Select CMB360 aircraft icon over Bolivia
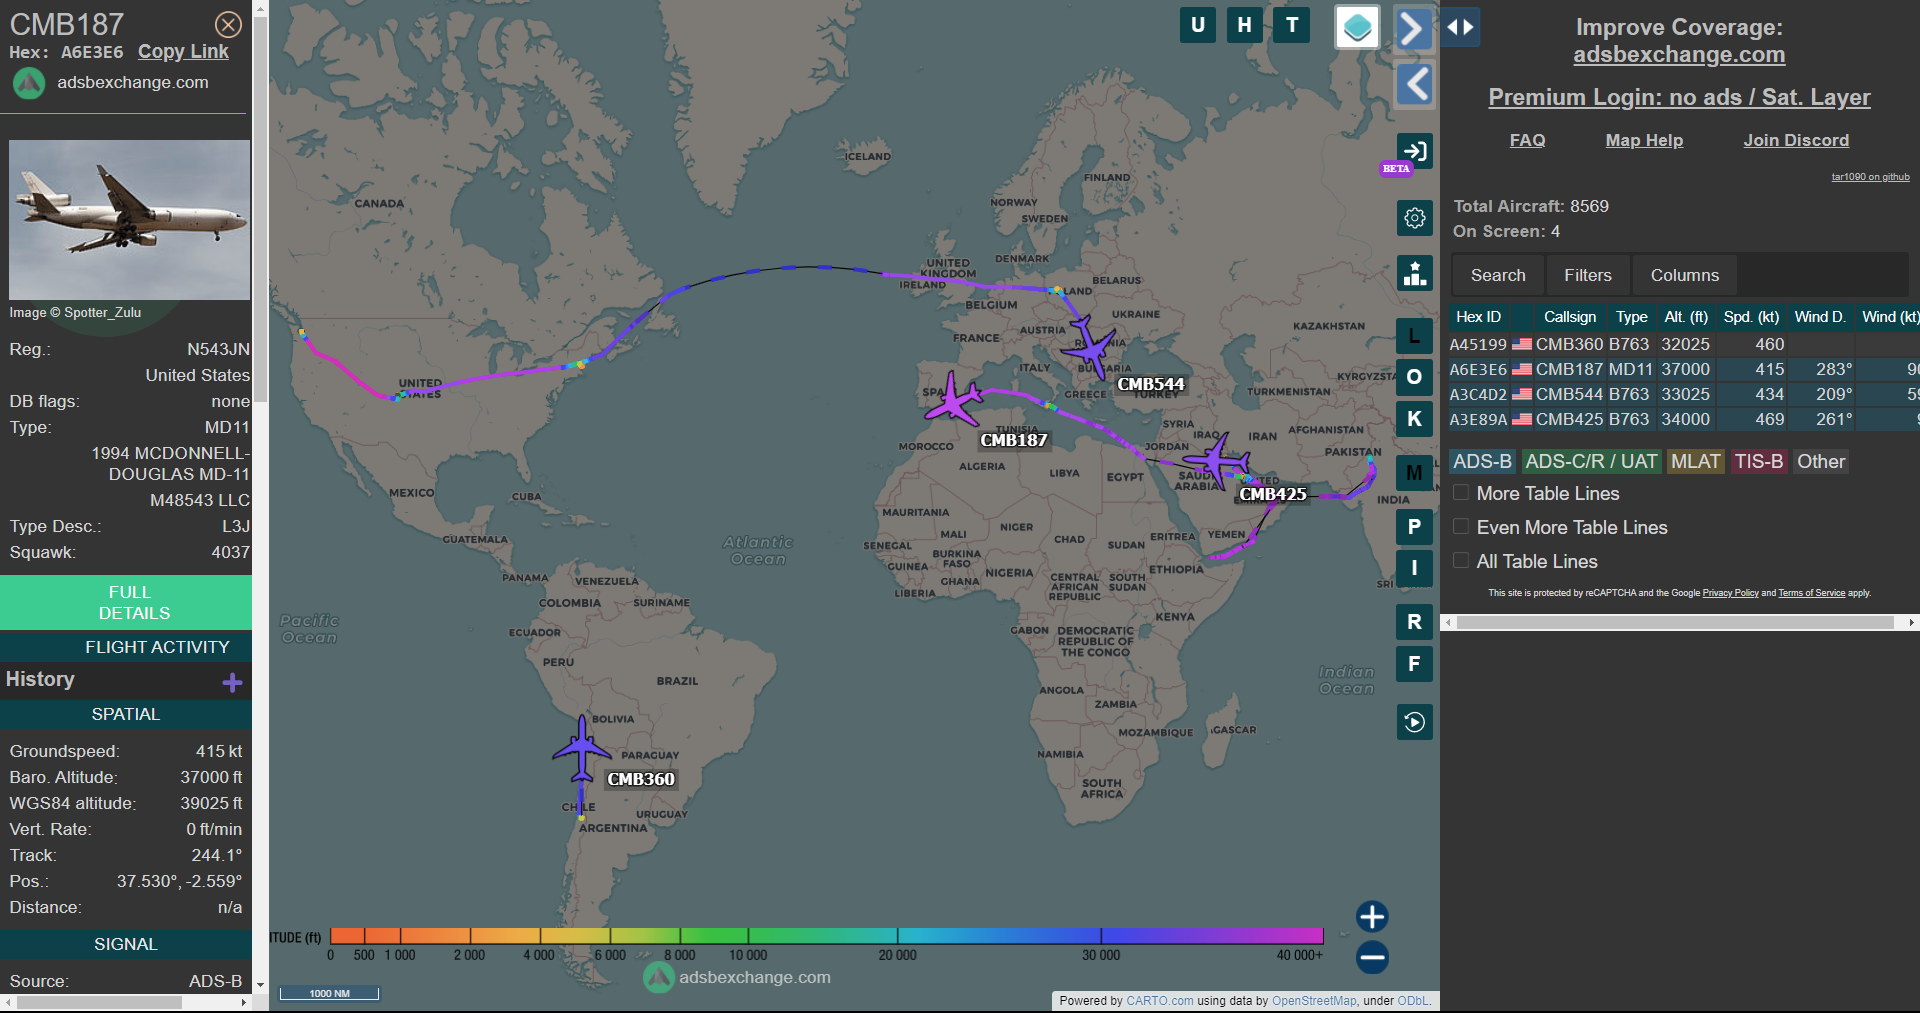1920x1013 pixels. pos(581,747)
